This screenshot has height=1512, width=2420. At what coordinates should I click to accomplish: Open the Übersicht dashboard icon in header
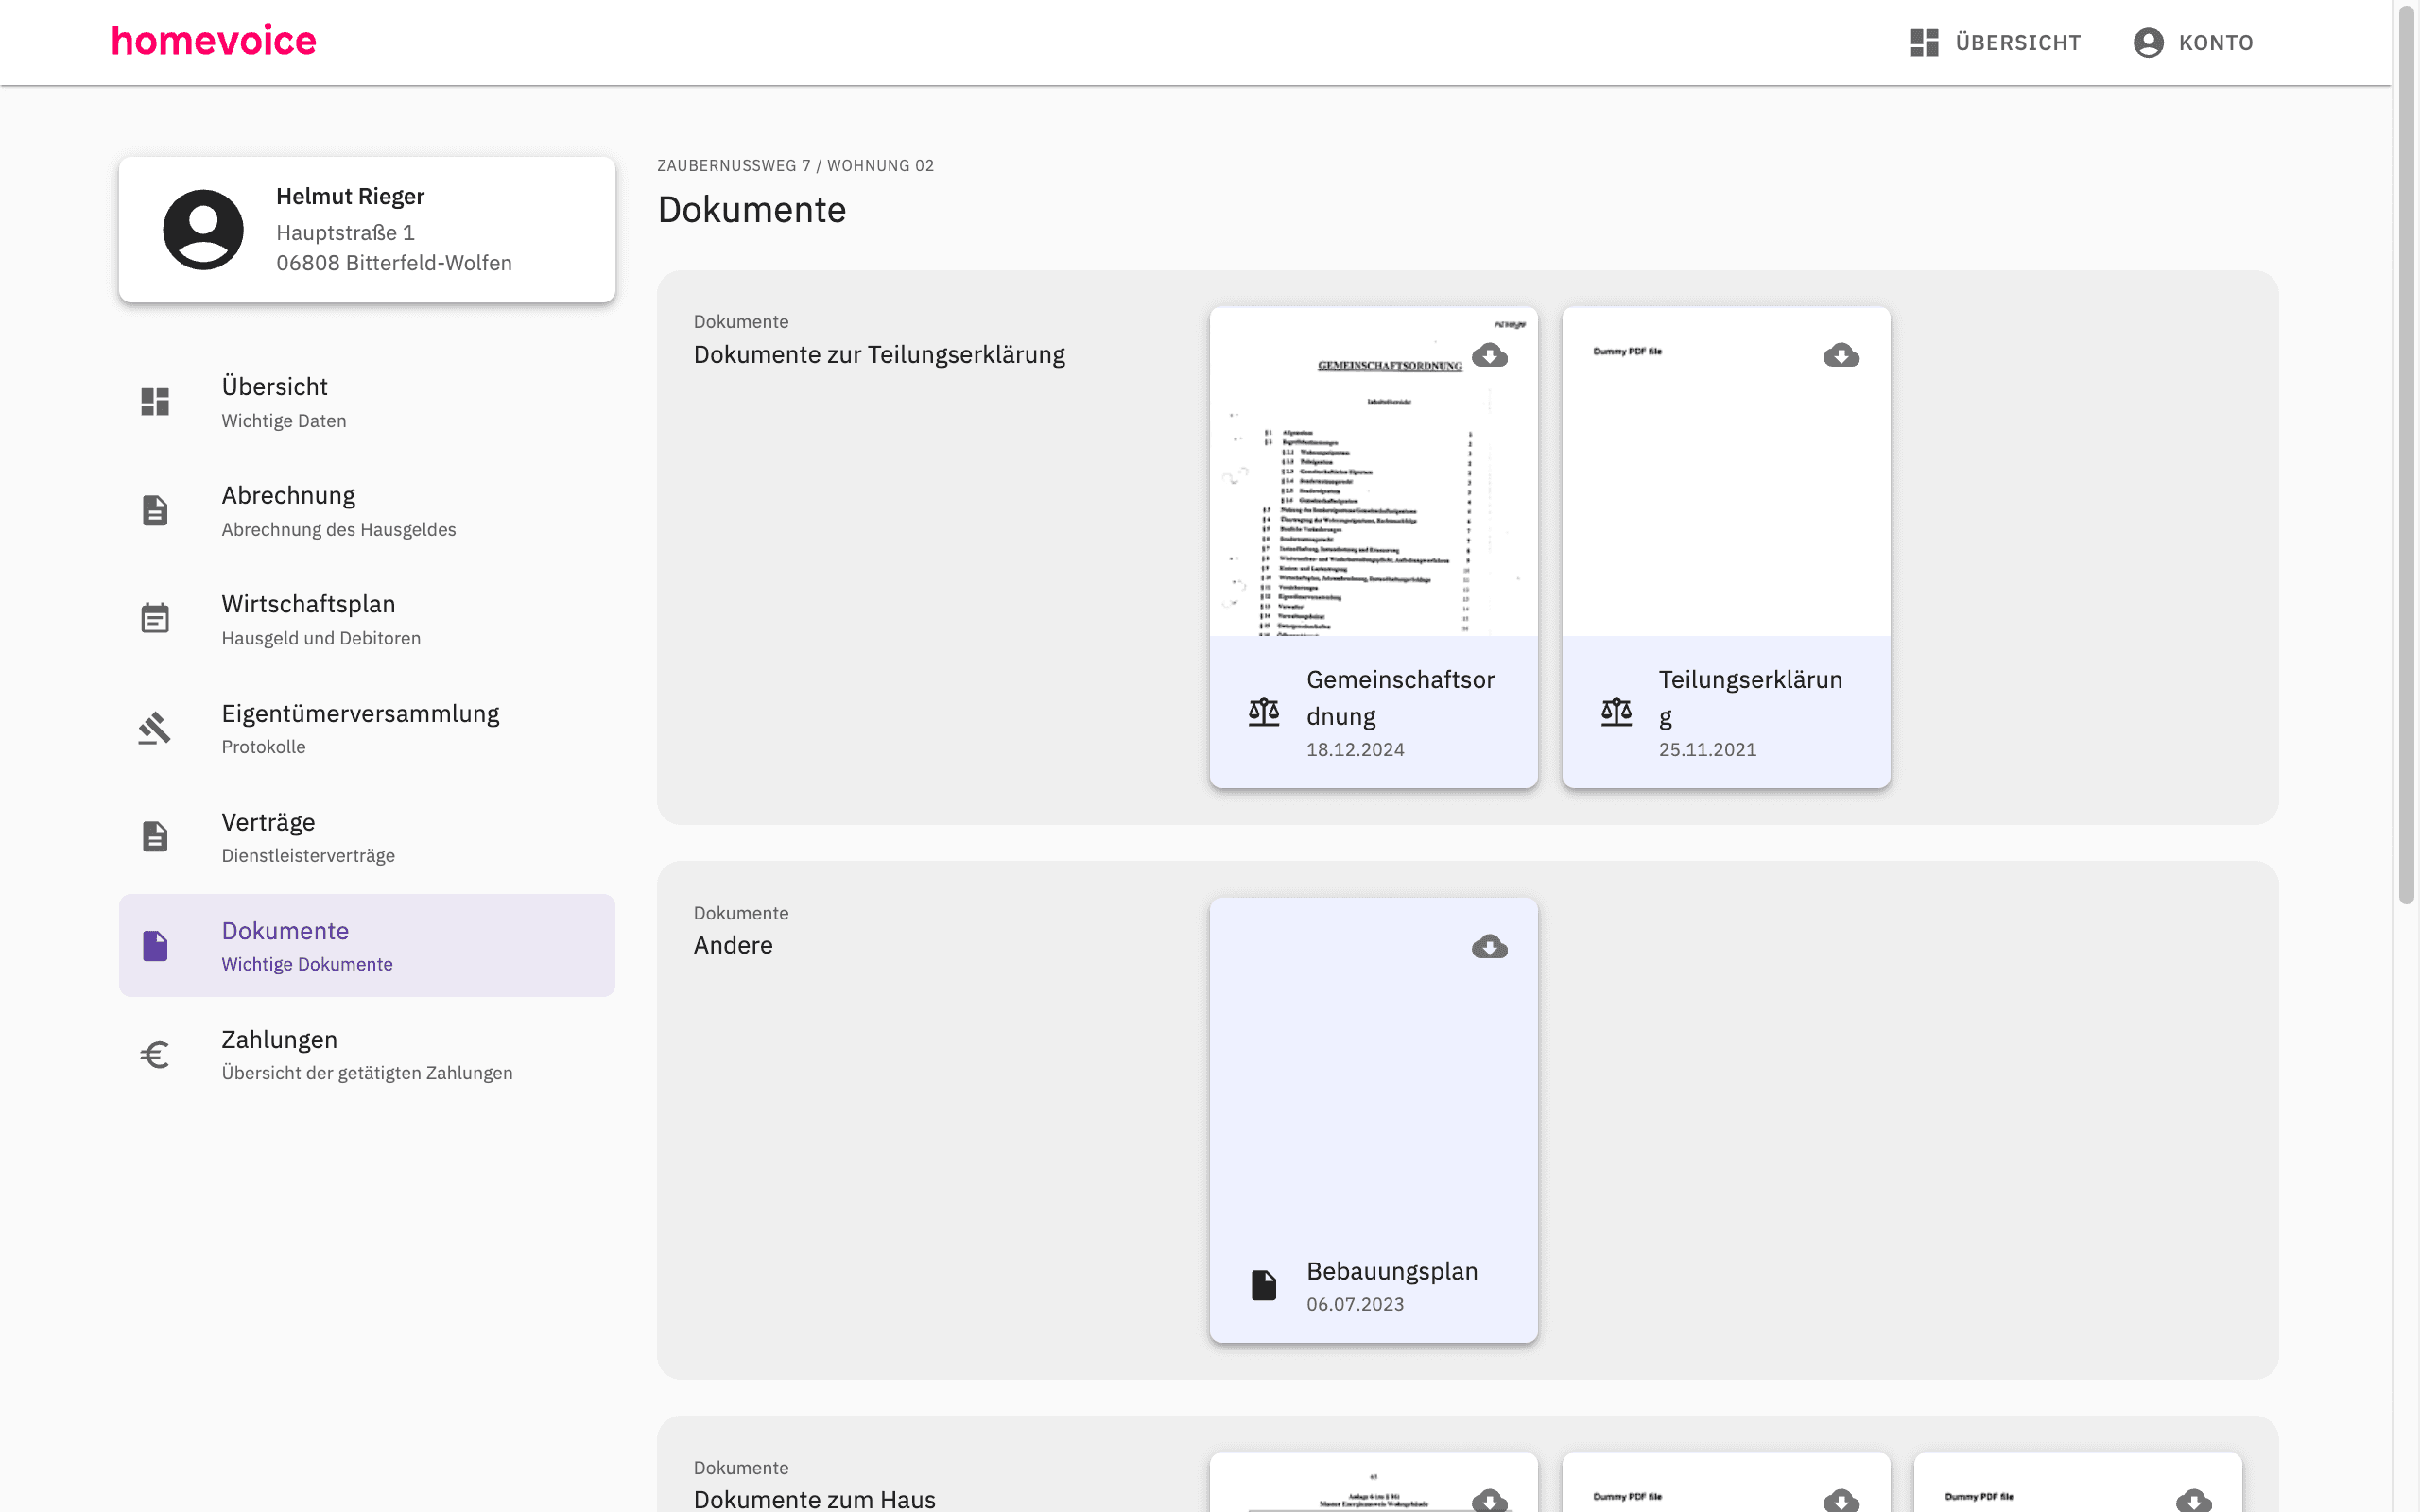(1924, 42)
